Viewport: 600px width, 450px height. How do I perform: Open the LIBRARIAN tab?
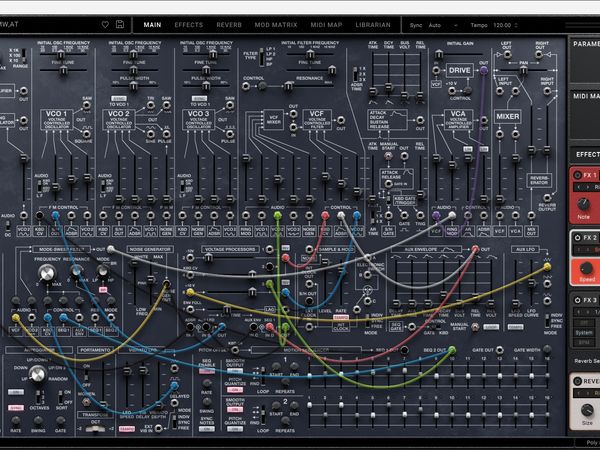(373, 25)
